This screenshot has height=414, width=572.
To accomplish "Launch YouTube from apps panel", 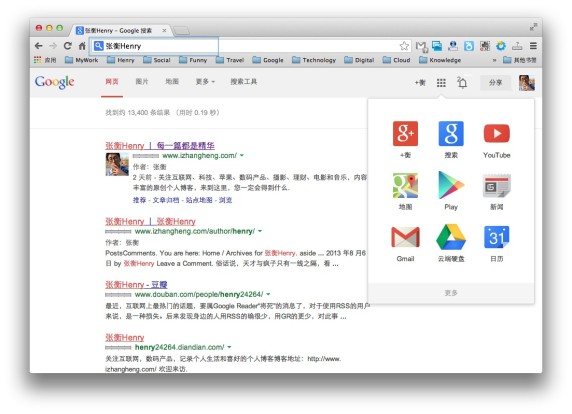I will pyautogui.click(x=496, y=134).
